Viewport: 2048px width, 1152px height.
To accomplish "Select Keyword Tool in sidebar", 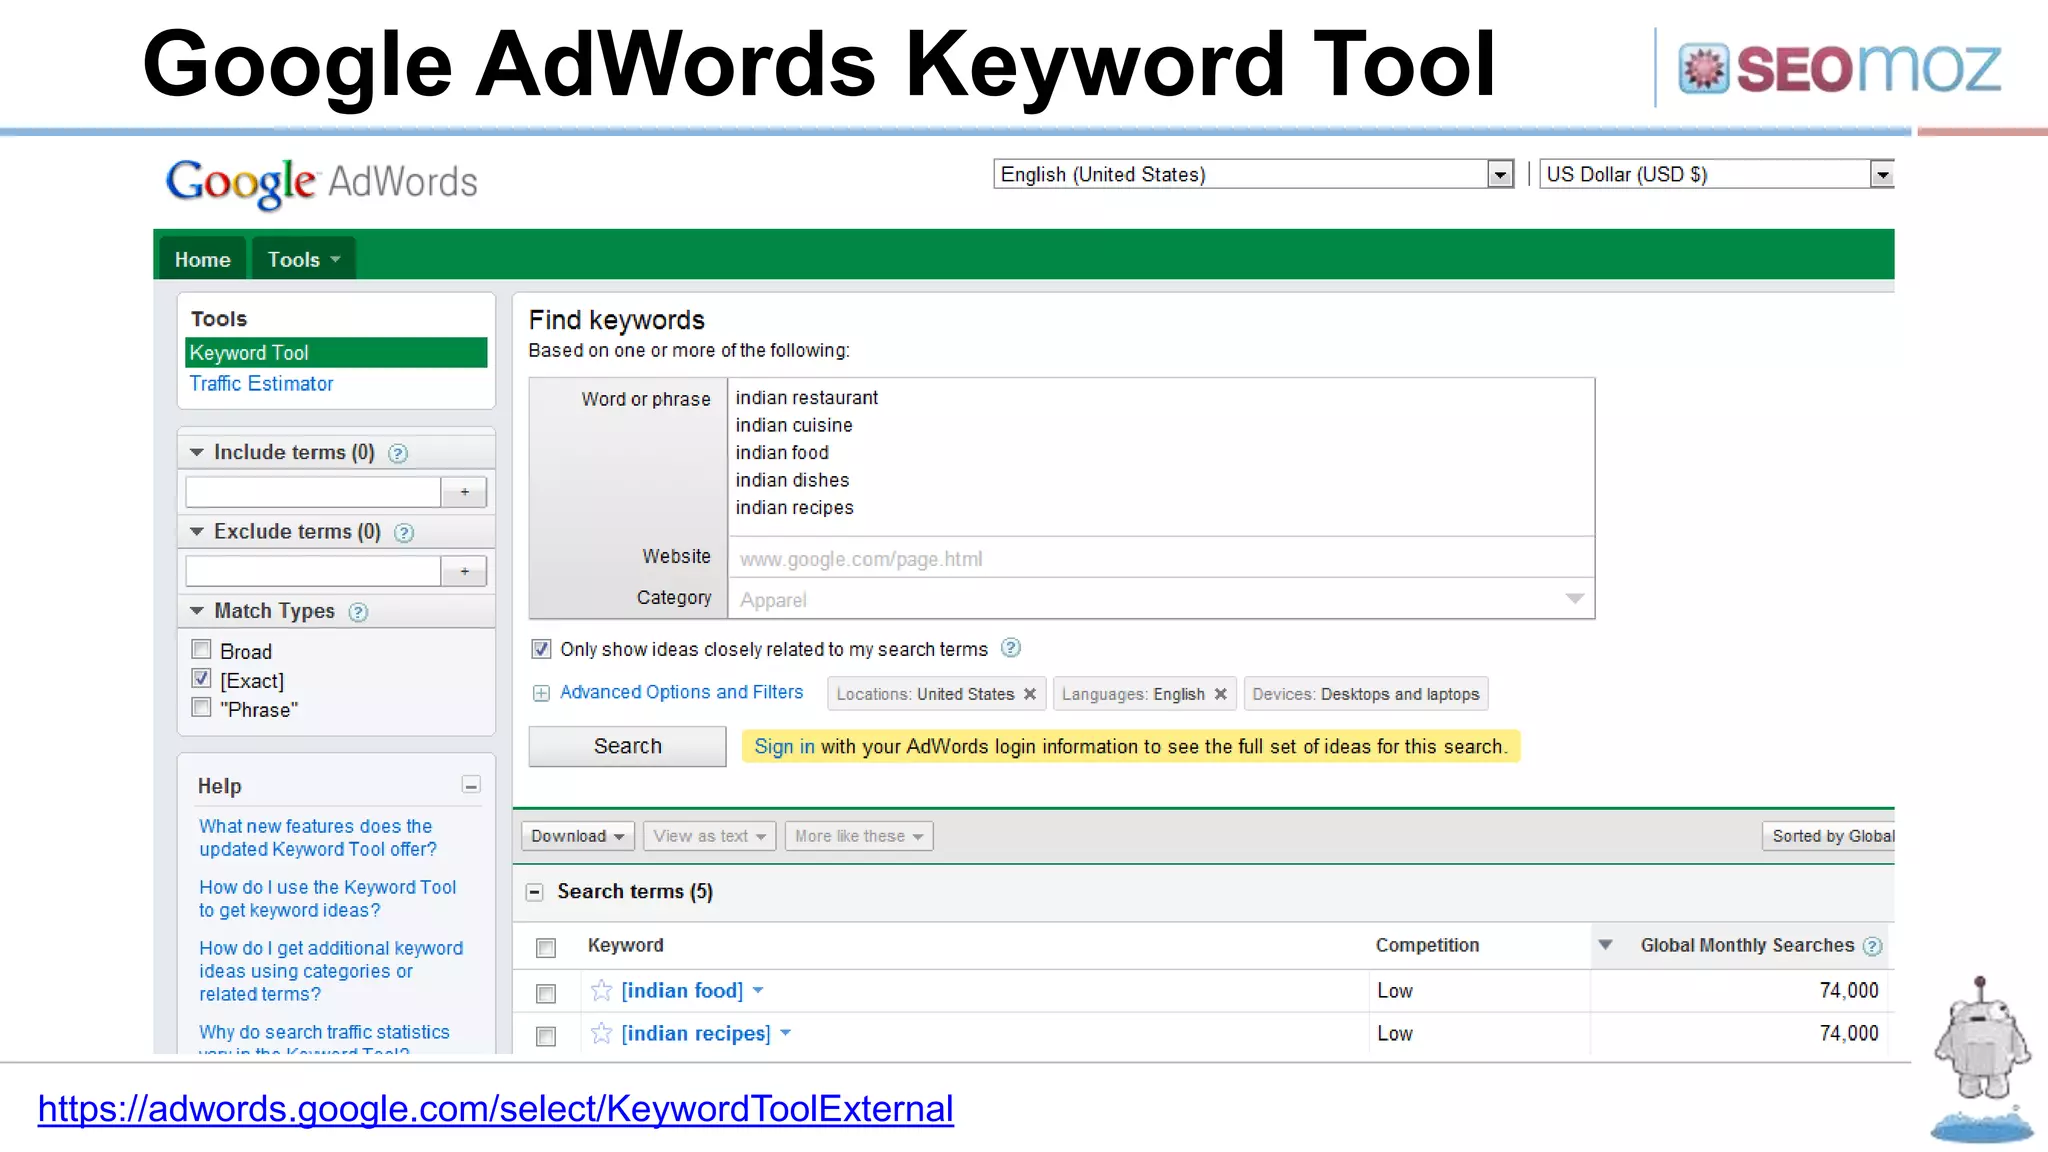I will tap(336, 353).
